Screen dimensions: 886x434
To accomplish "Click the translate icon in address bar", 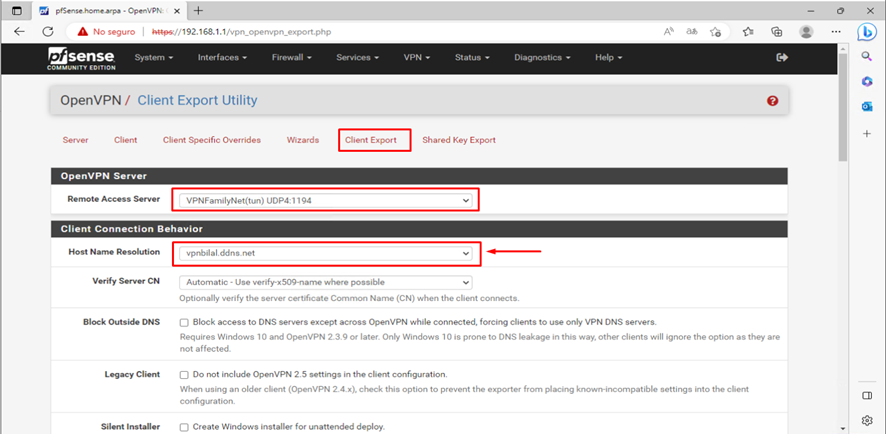I will click(x=692, y=32).
